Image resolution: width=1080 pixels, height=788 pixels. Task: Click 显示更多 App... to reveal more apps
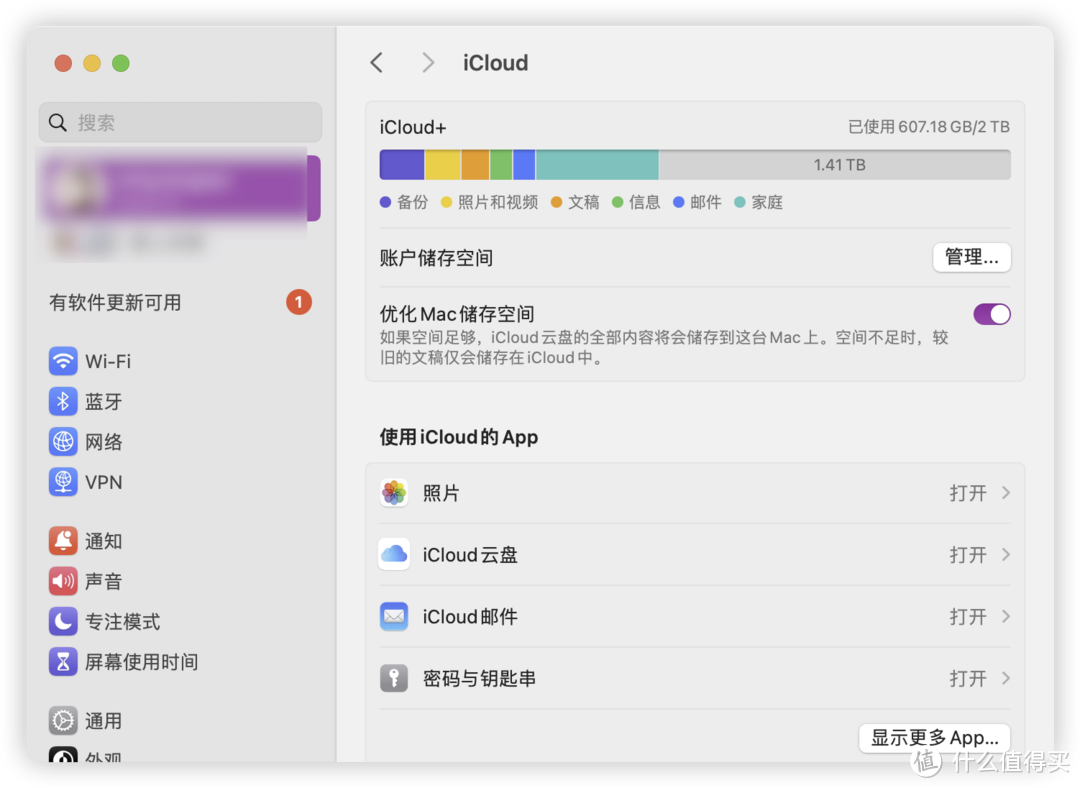pos(934,737)
